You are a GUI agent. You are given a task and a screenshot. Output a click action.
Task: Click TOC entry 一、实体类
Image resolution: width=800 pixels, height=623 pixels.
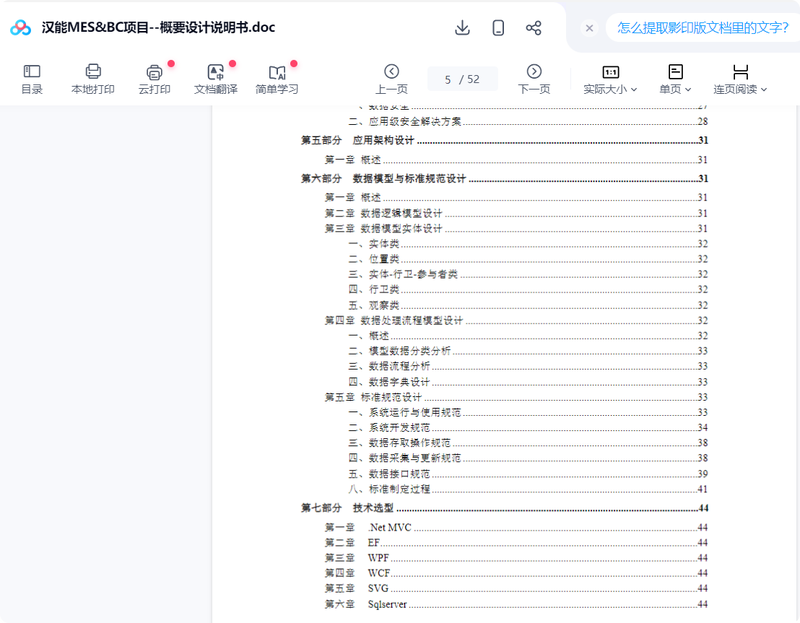pyautogui.click(x=528, y=244)
